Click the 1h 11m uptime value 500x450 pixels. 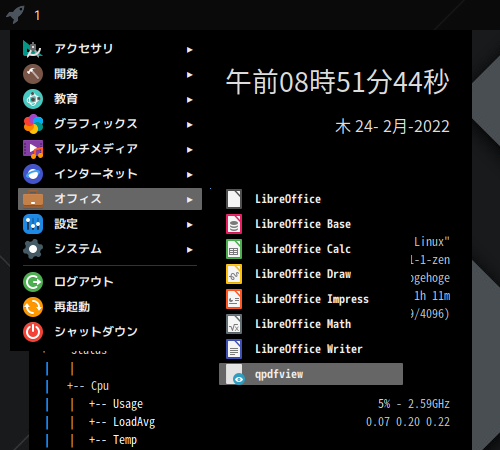click(x=432, y=296)
